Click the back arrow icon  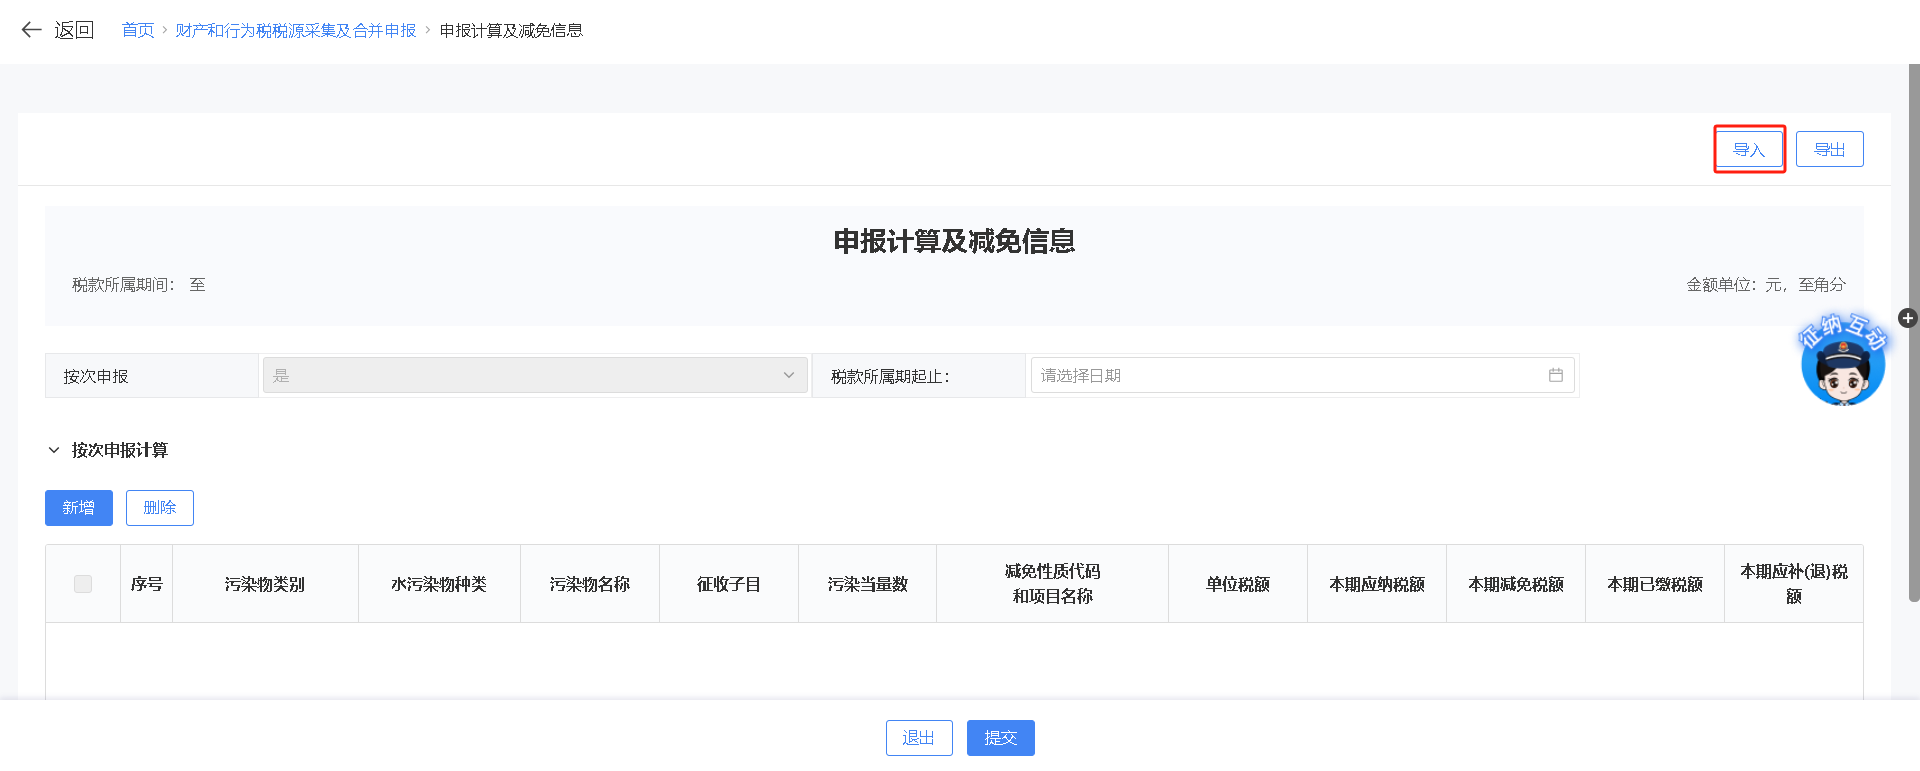tap(31, 30)
